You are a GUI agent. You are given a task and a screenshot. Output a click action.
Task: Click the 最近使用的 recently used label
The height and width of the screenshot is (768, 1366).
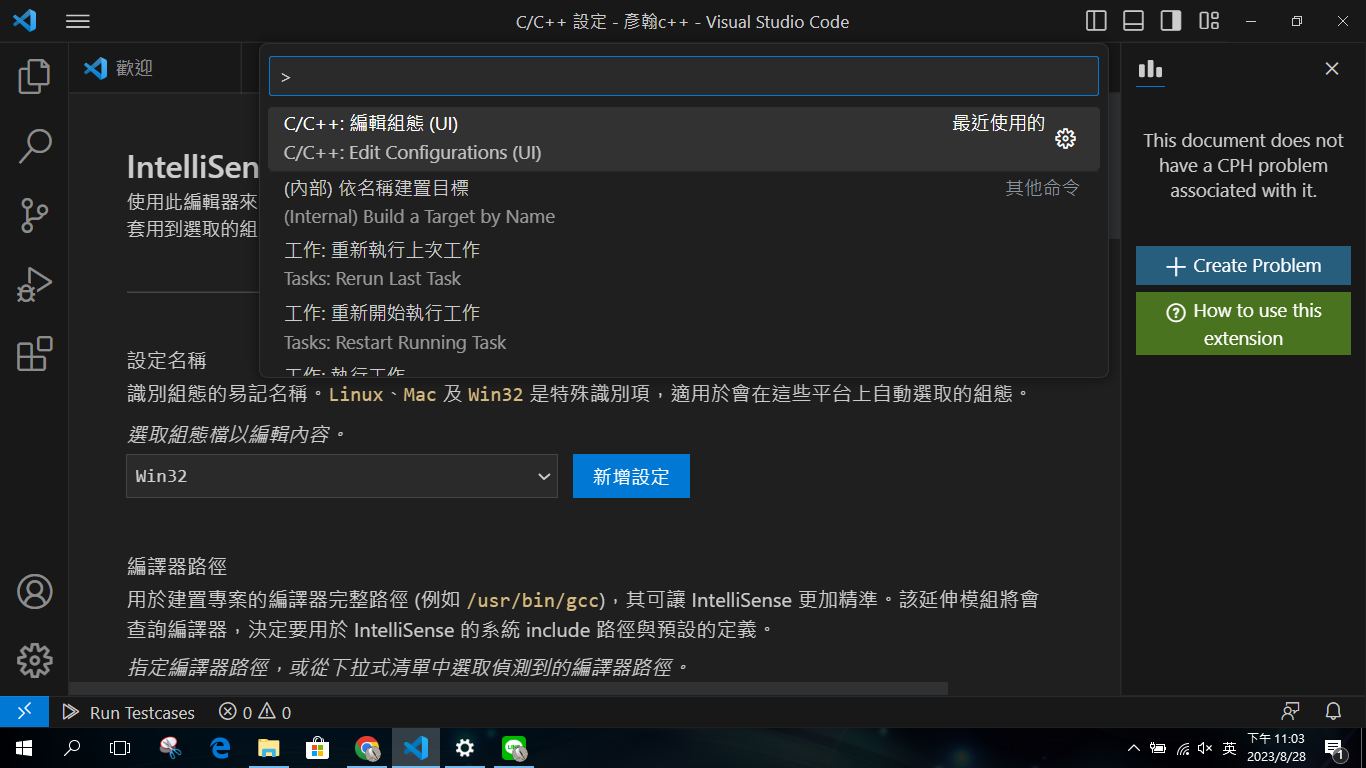pyautogui.click(x=998, y=123)
